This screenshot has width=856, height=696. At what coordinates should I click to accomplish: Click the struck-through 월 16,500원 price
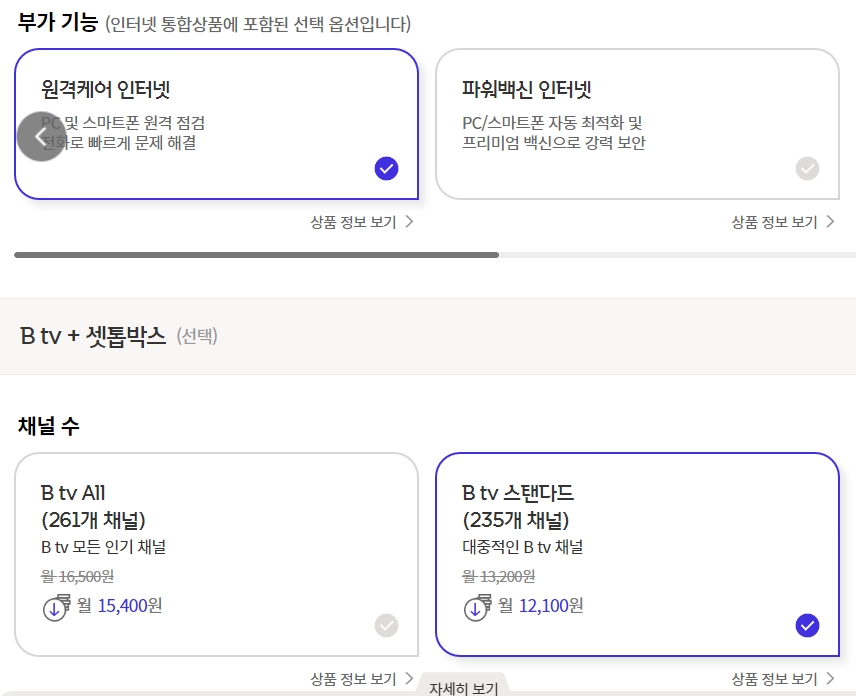(x=78, y=576)
